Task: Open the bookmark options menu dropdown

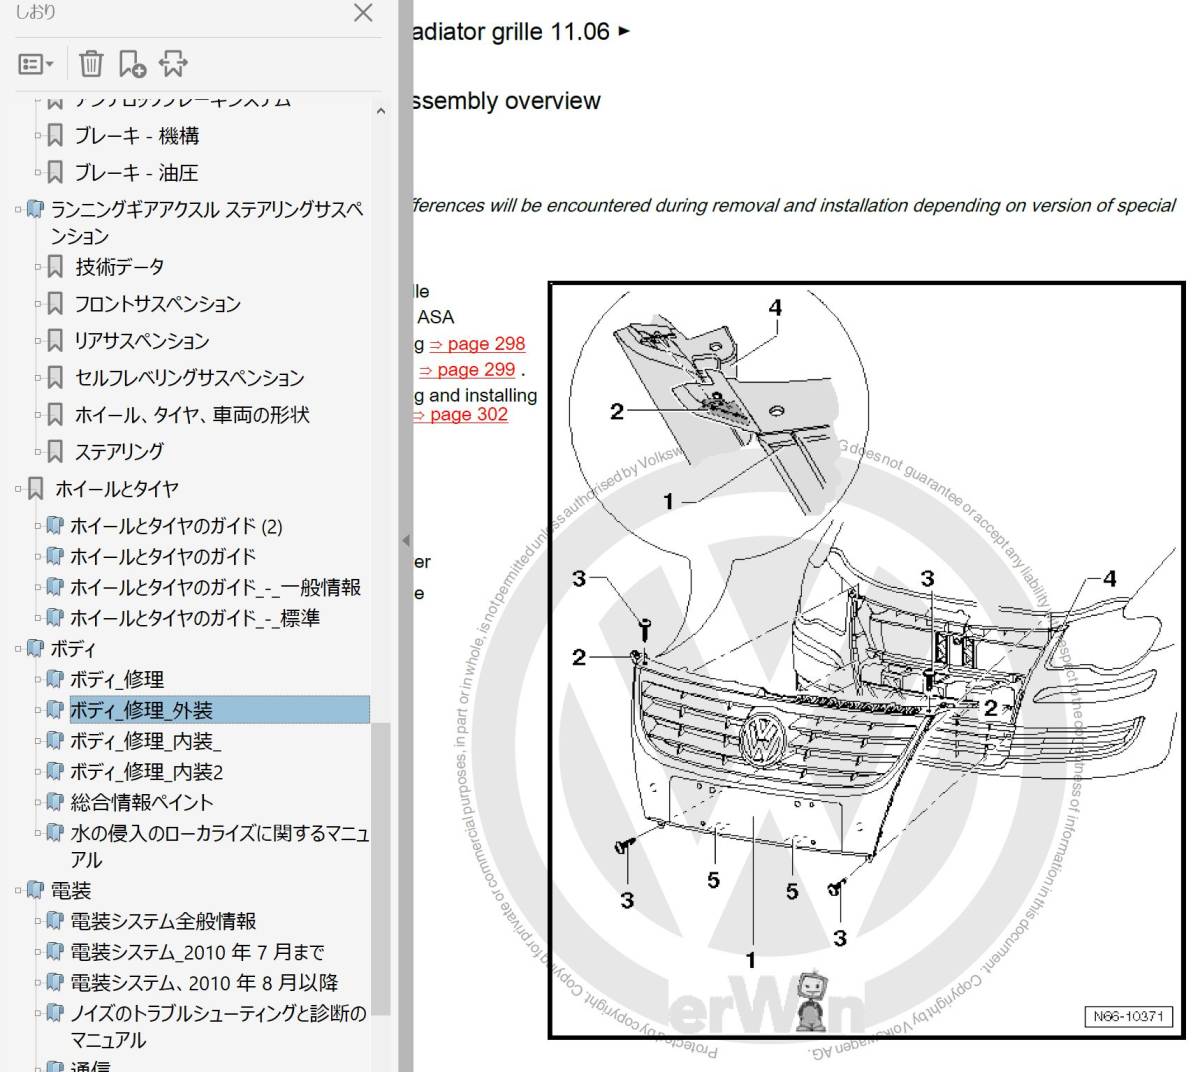Action: coord(36,64)
